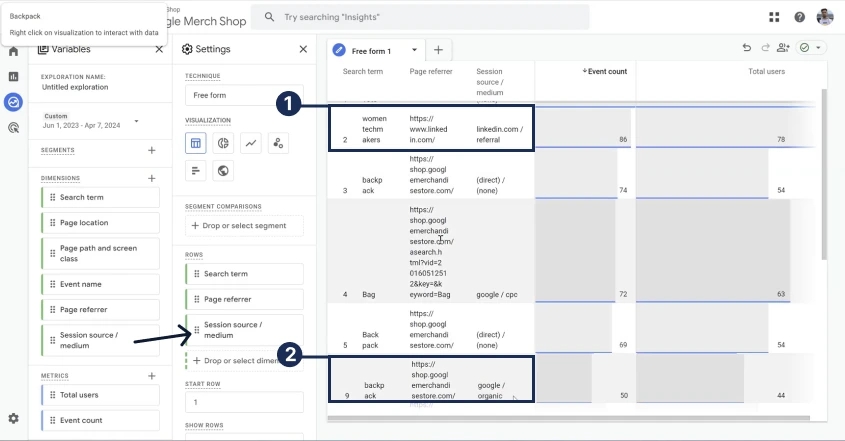Select the geo map visualization
This screenshot has height=441, width=845.
(223, 171)
